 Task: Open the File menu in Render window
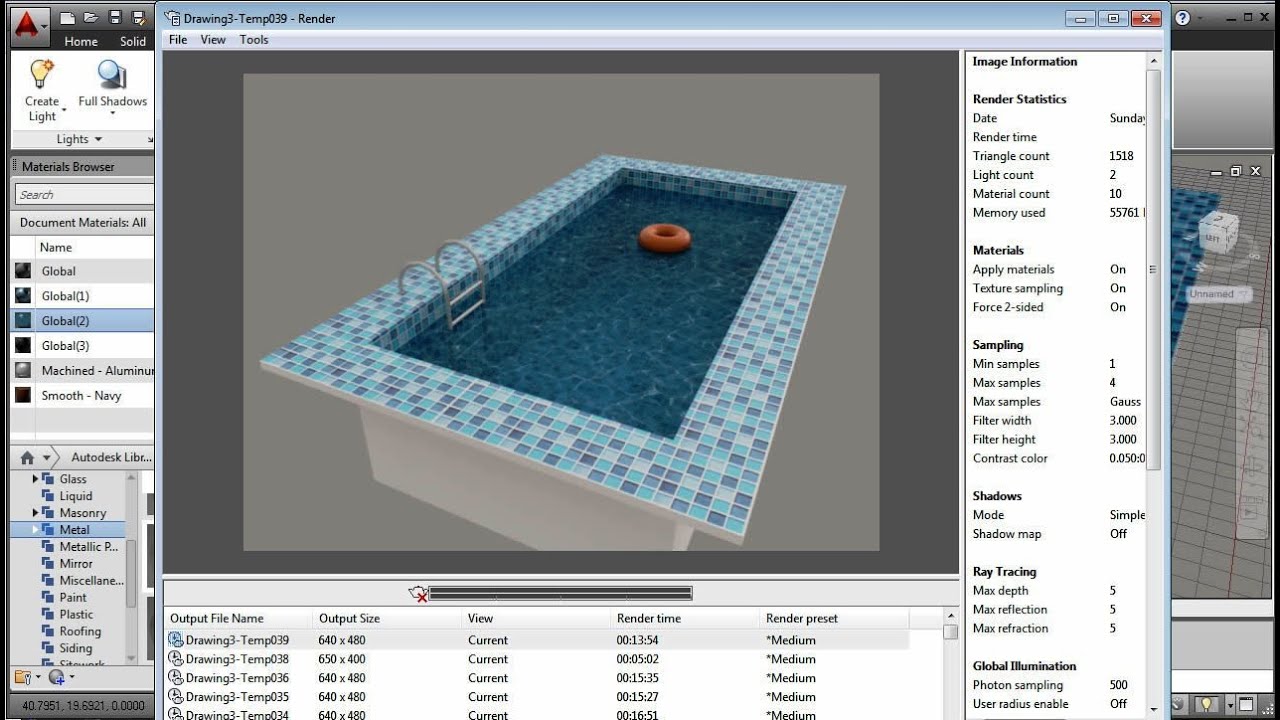178,40
